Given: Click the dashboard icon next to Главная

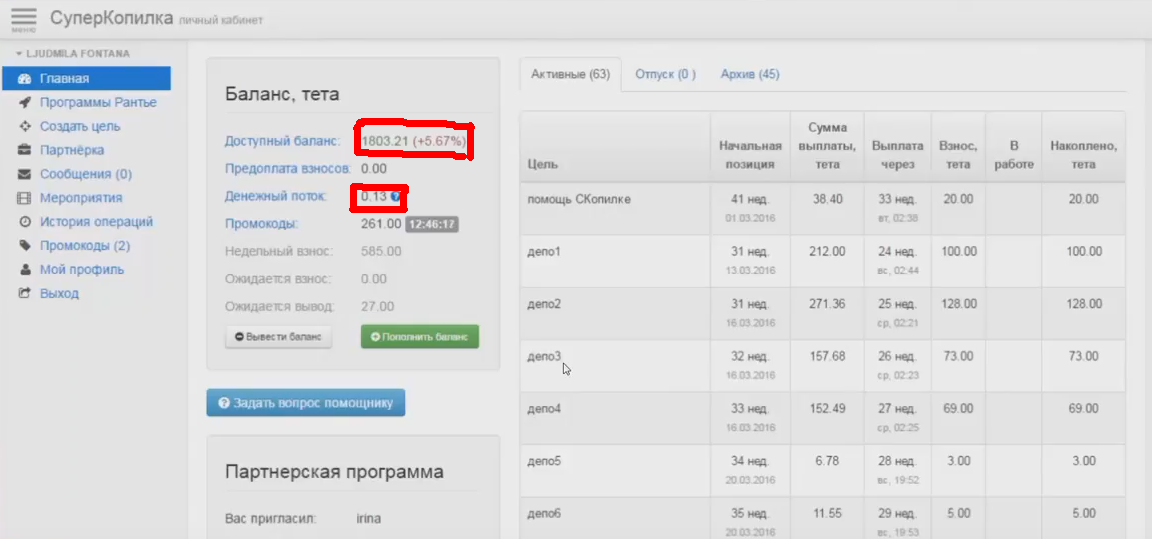Looking at the screenshot, I should [25, 78].
